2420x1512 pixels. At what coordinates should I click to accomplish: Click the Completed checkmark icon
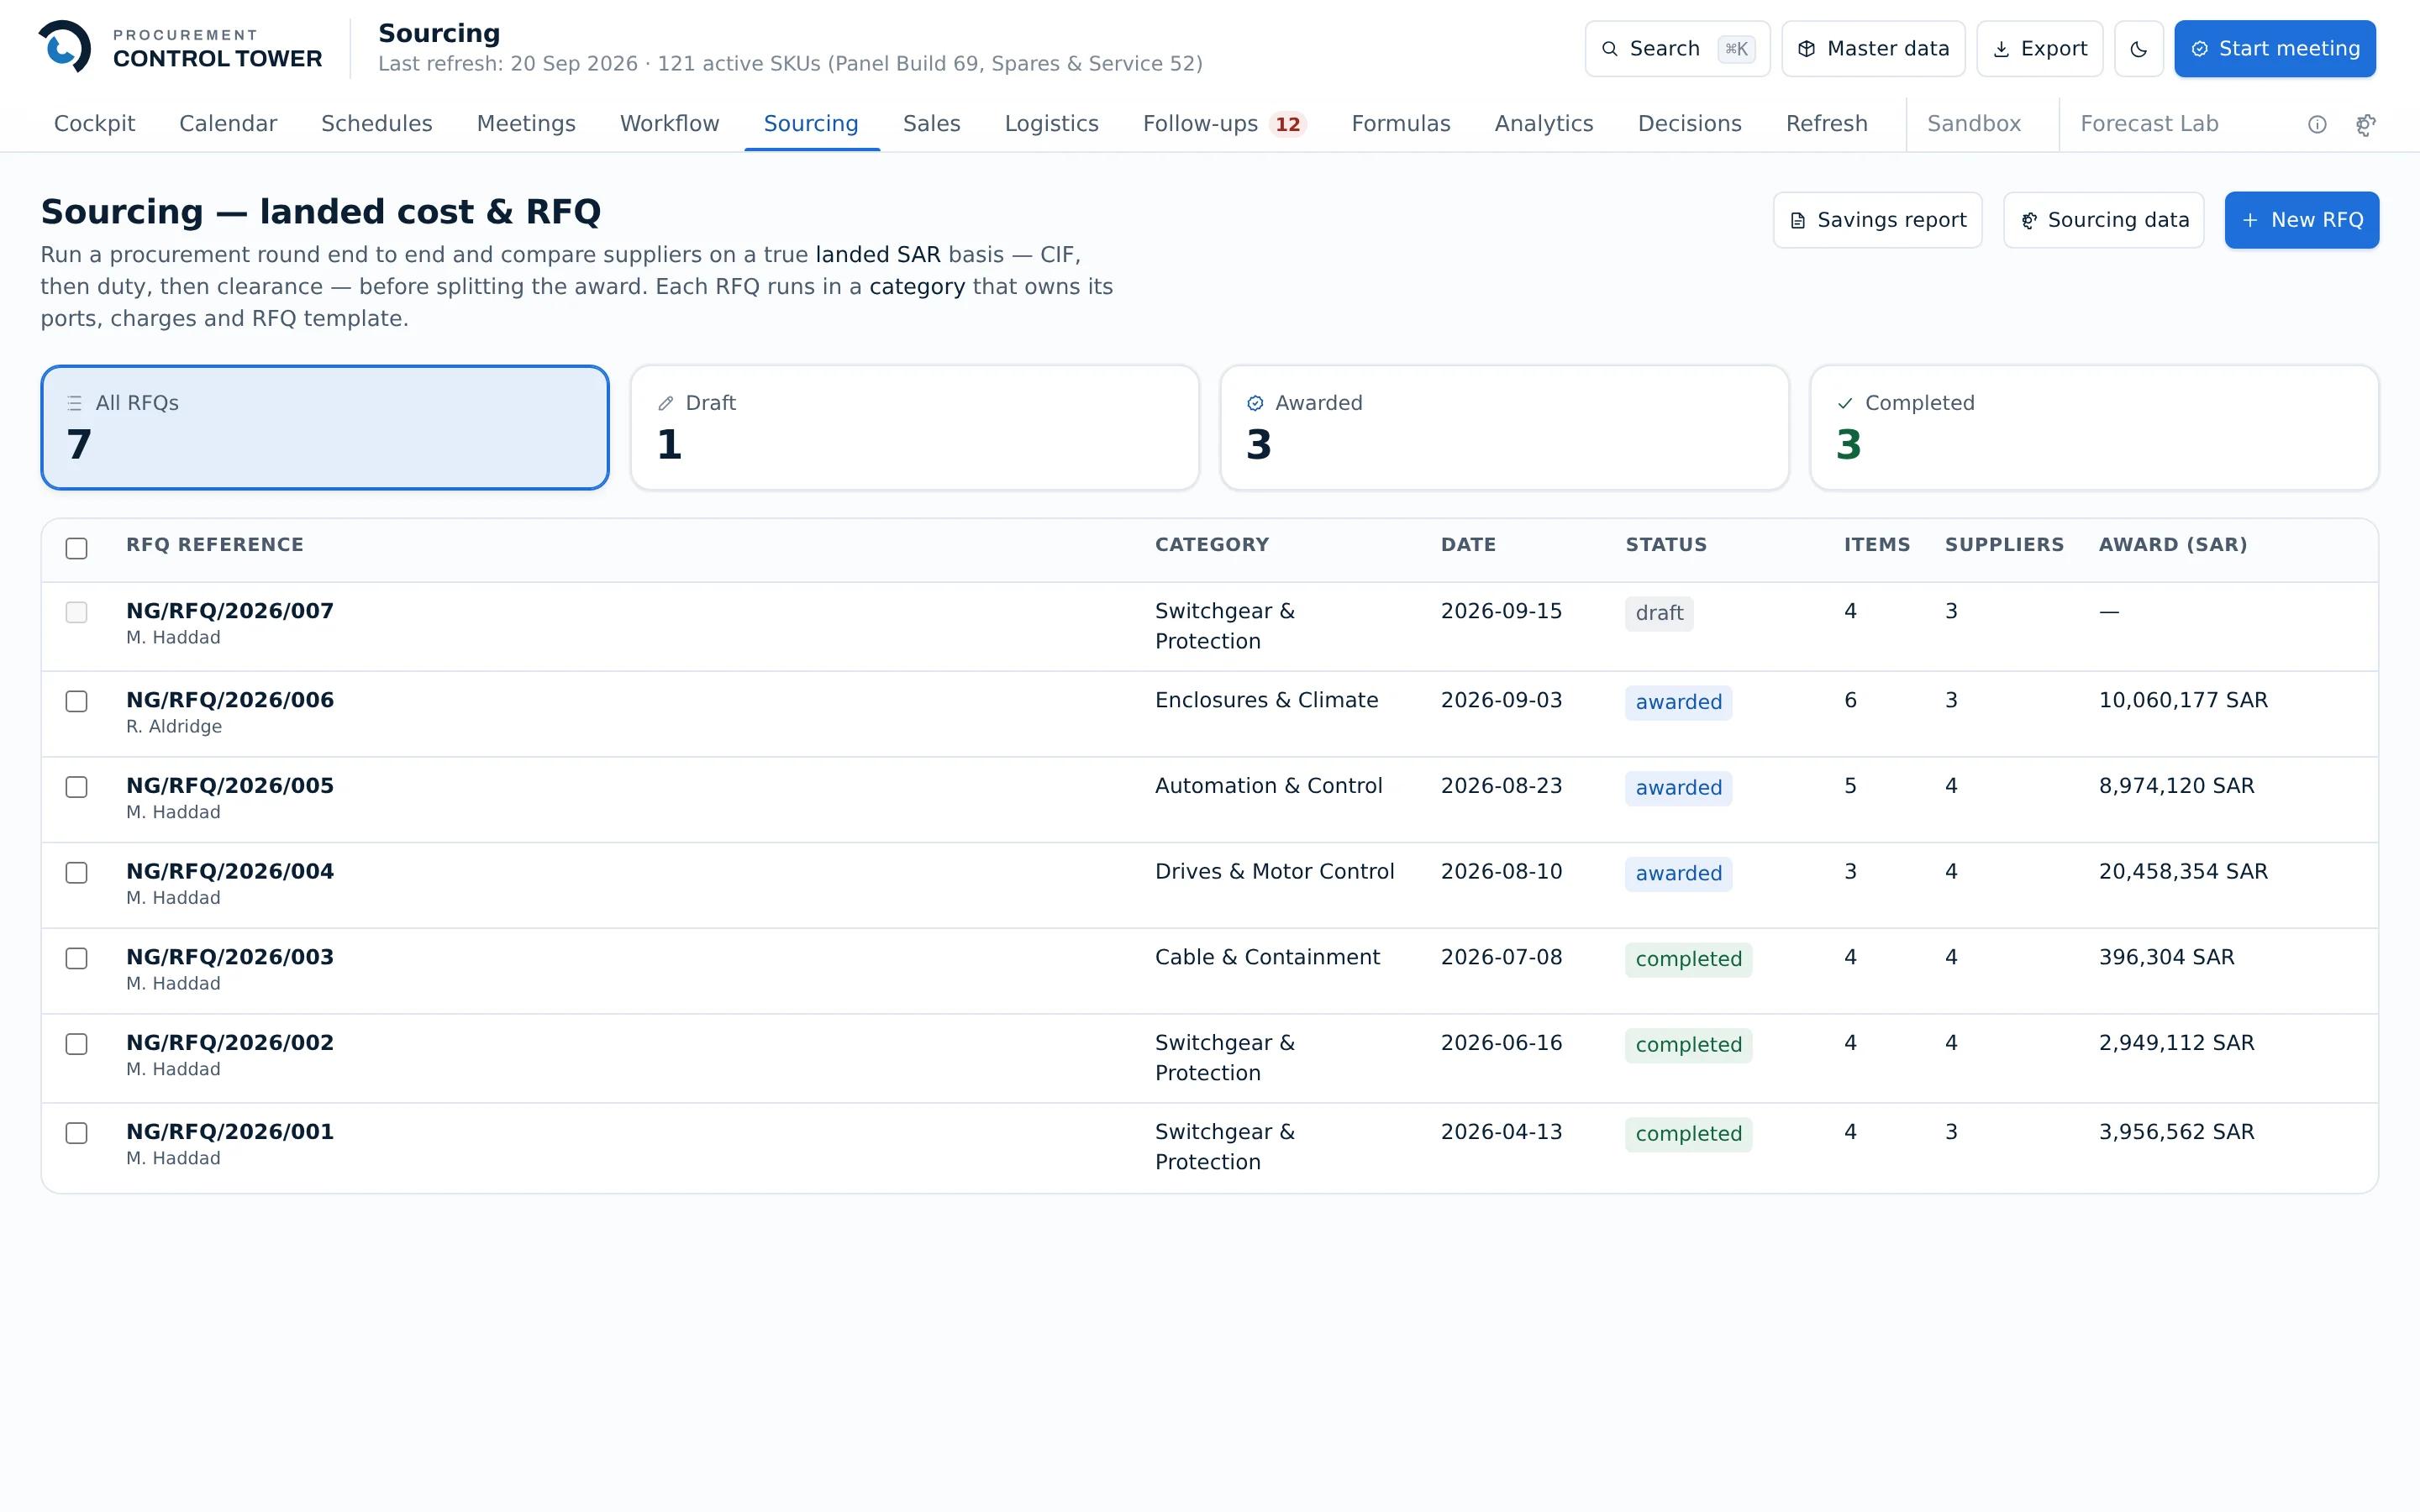click(1845, 403)
